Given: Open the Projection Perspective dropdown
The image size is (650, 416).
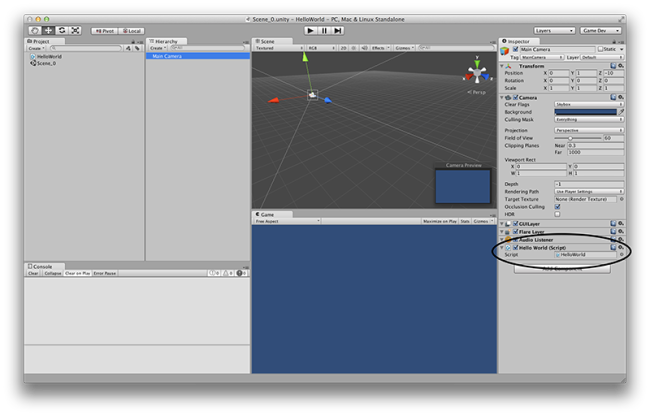Looking at the screenshot, I should (x=589, y=130).
